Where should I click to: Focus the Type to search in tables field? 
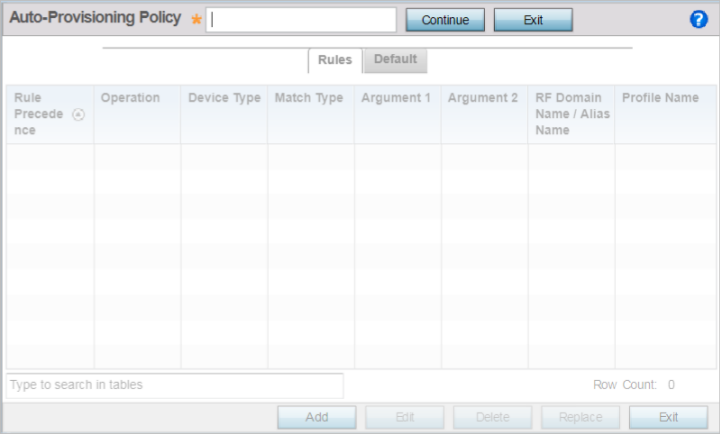click(174, 385)
